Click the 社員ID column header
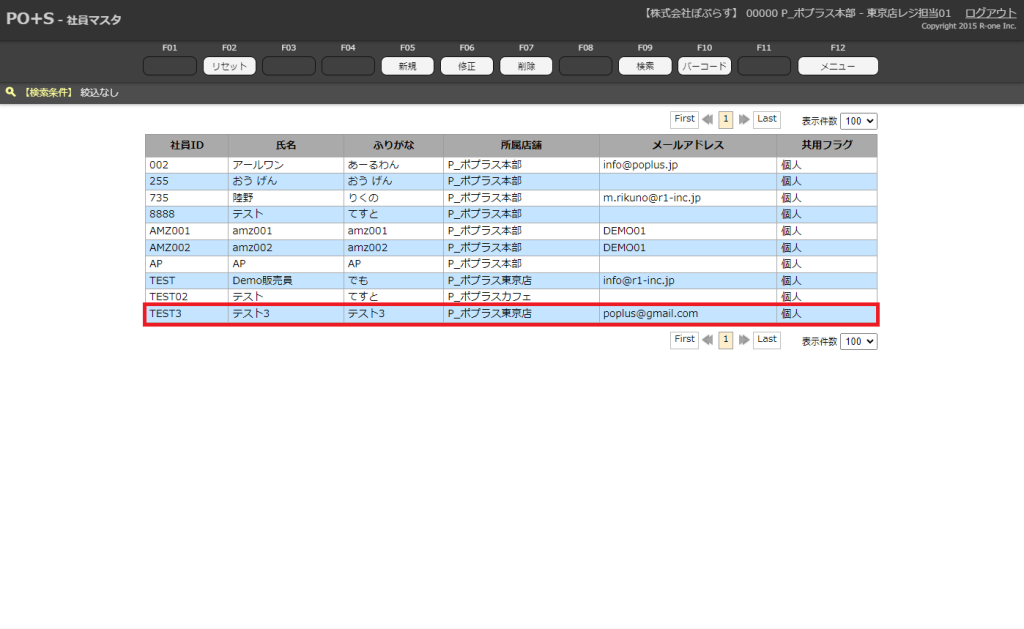 point(186,145)
